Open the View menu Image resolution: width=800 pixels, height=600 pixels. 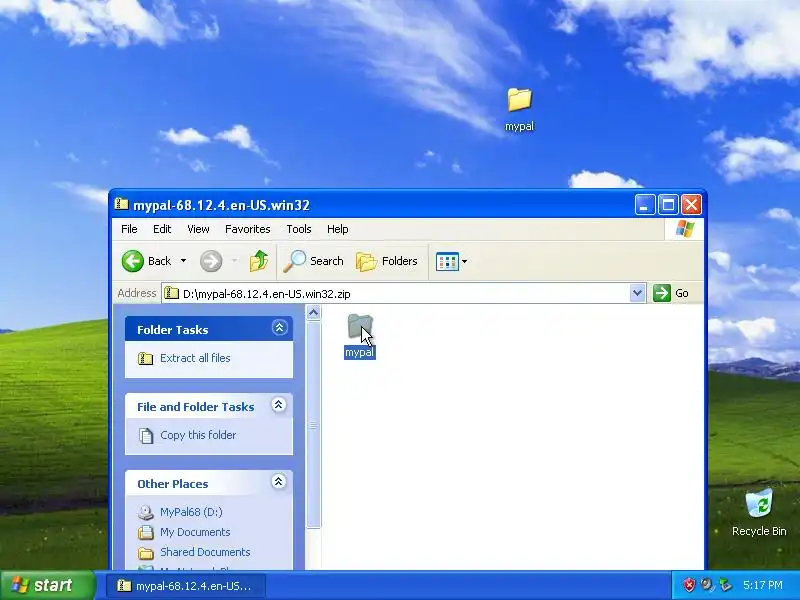(x=198, y=229)
